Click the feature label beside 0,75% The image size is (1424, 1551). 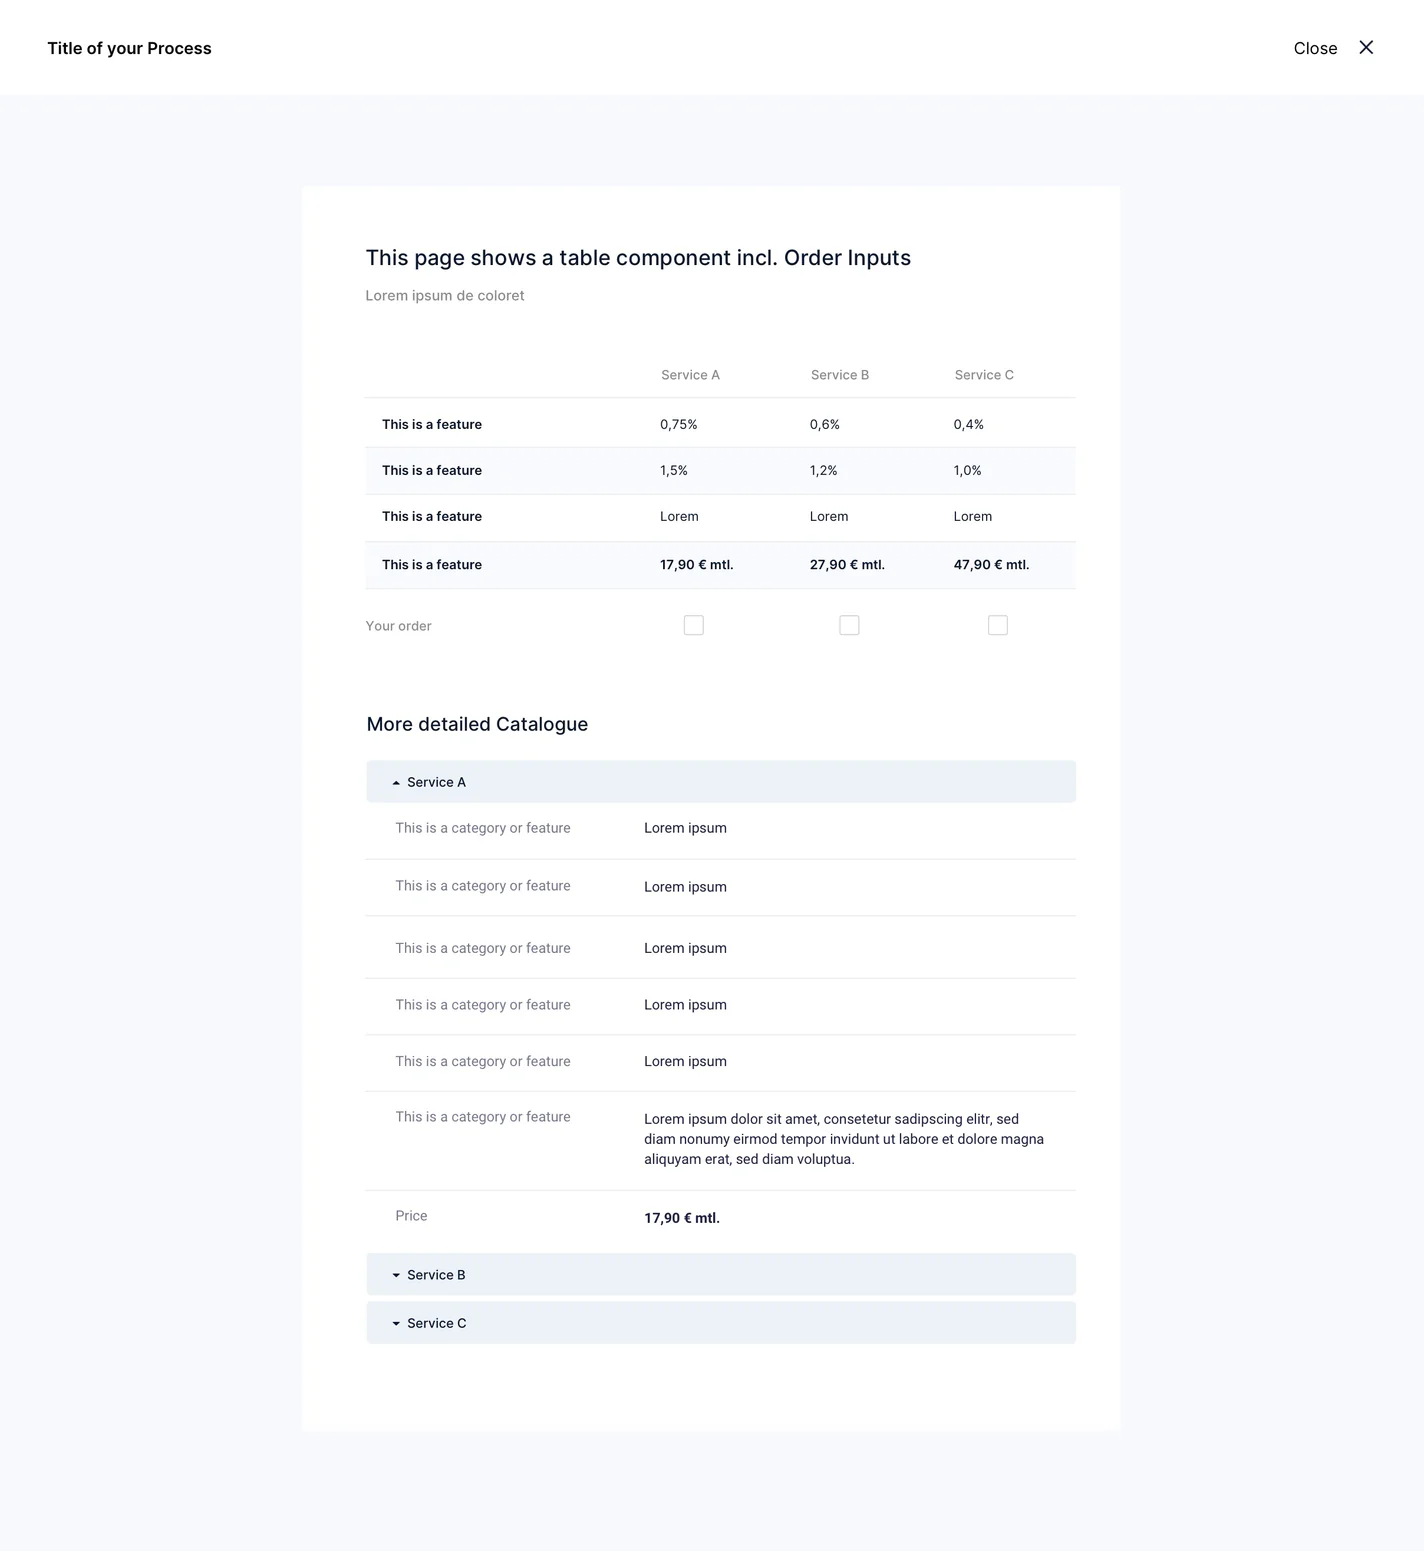pos(432,424)
